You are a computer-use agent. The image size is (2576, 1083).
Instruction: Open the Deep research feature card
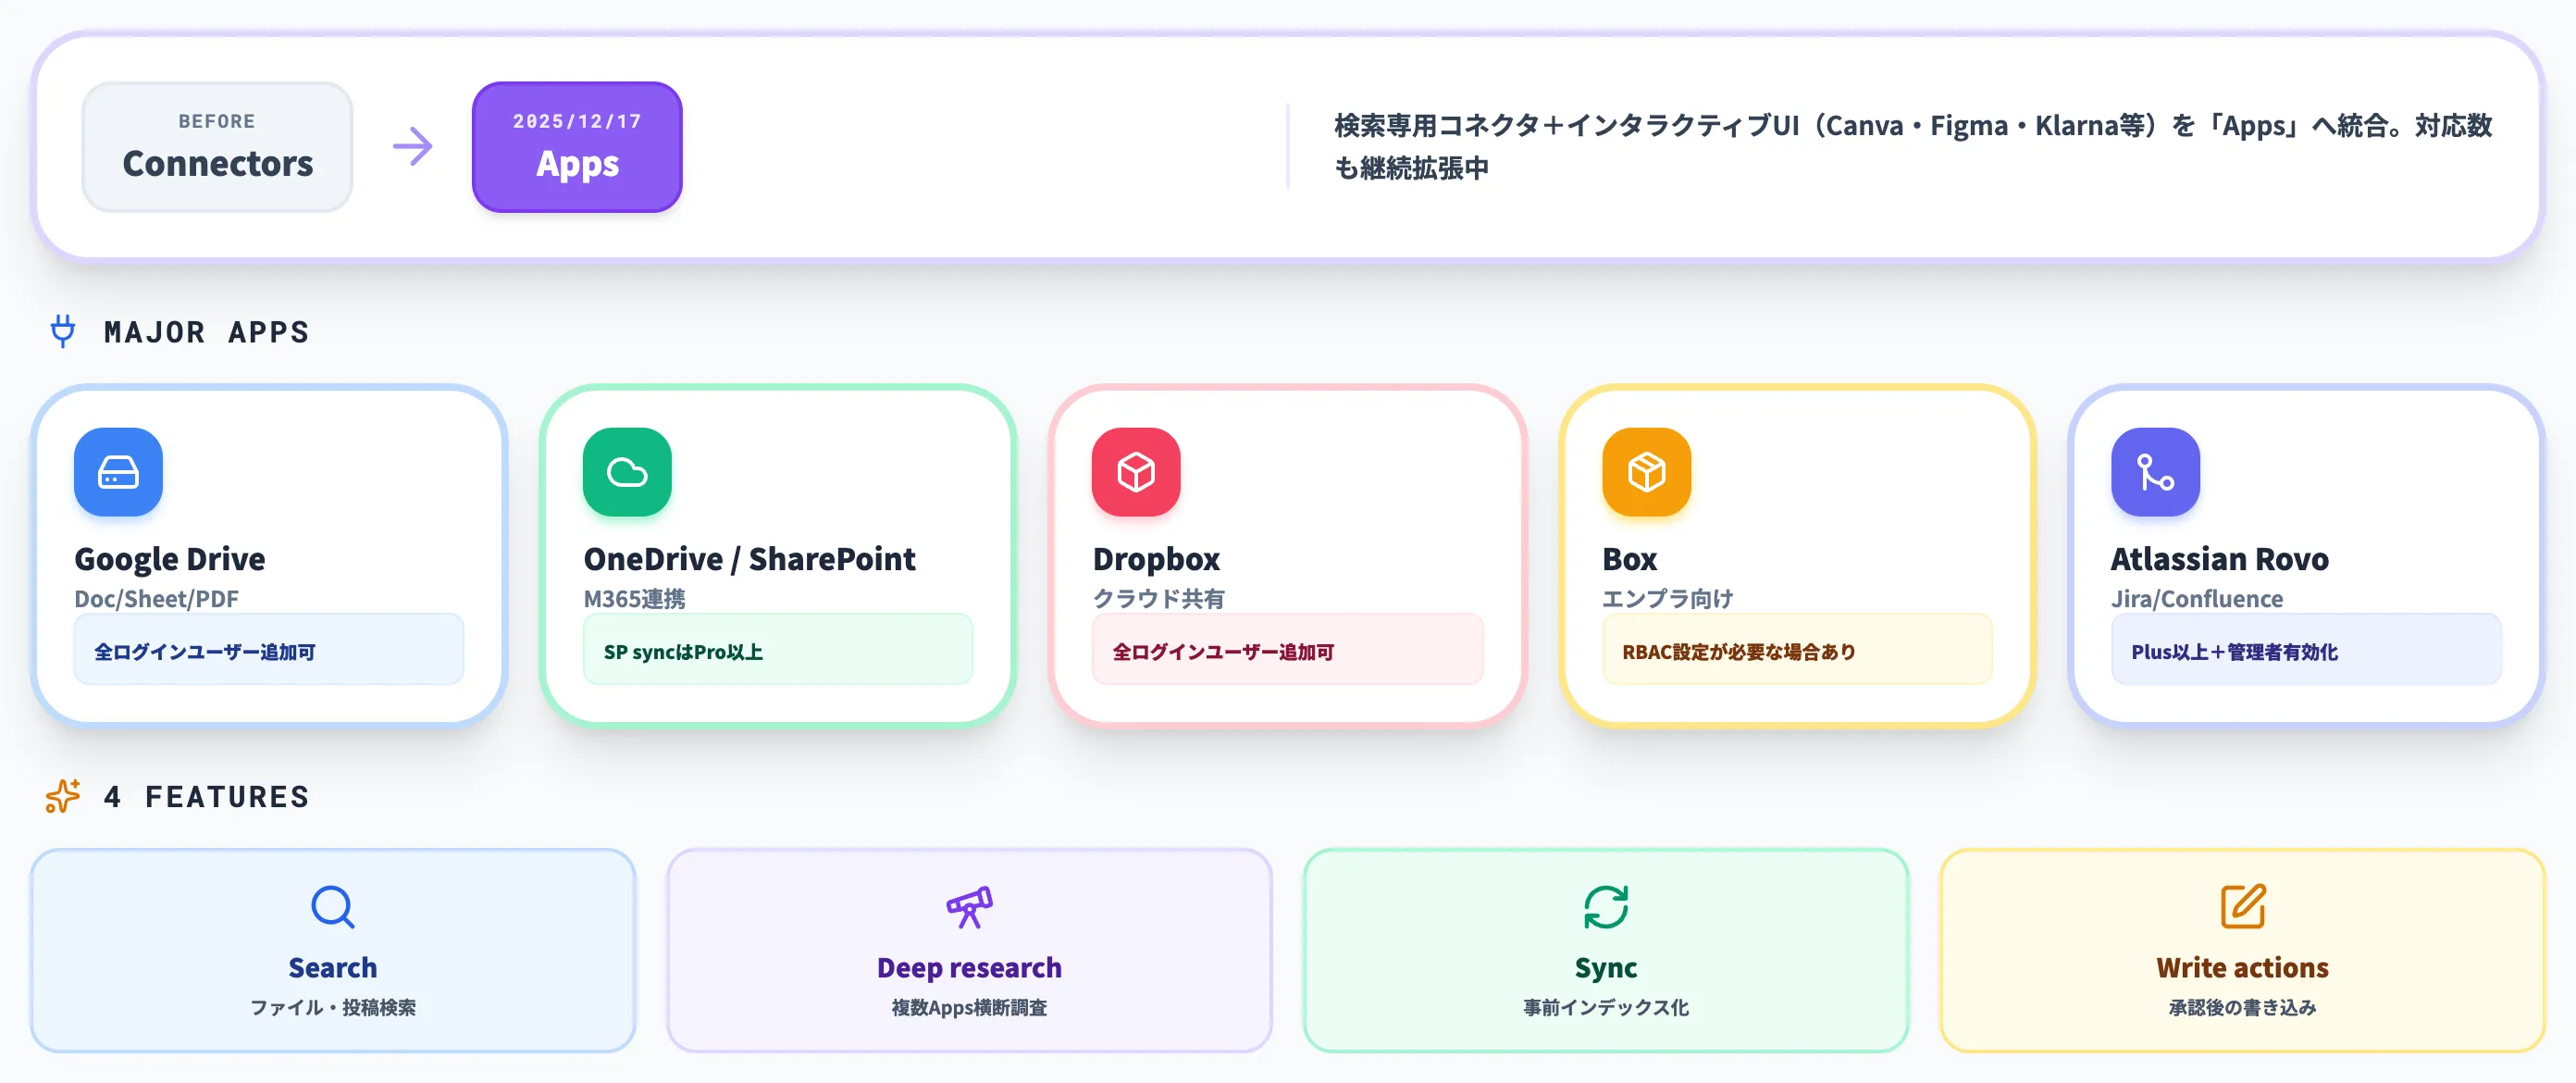[x=969, y=950]
